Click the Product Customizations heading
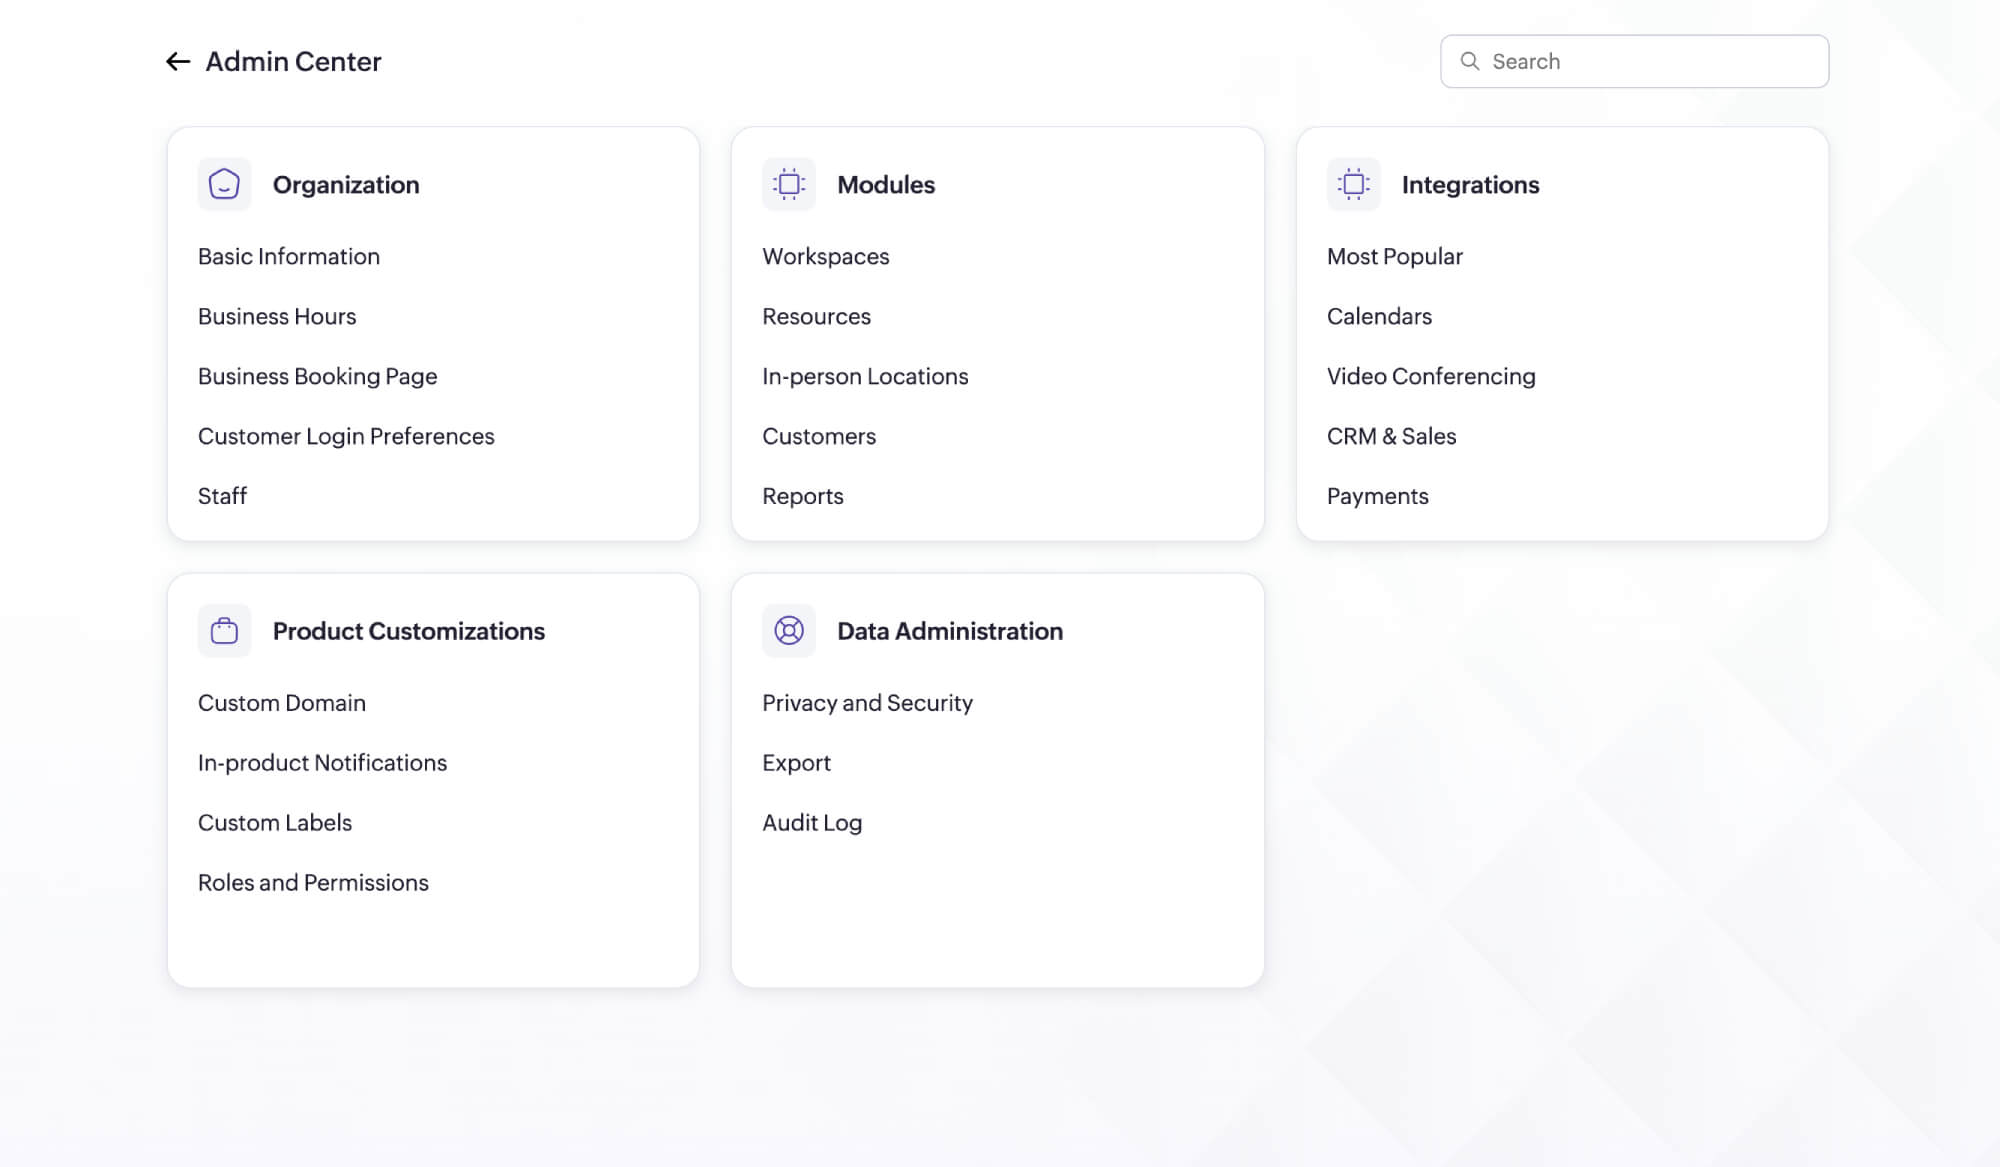2000x1167 pixels. click(x=409, y=631)
